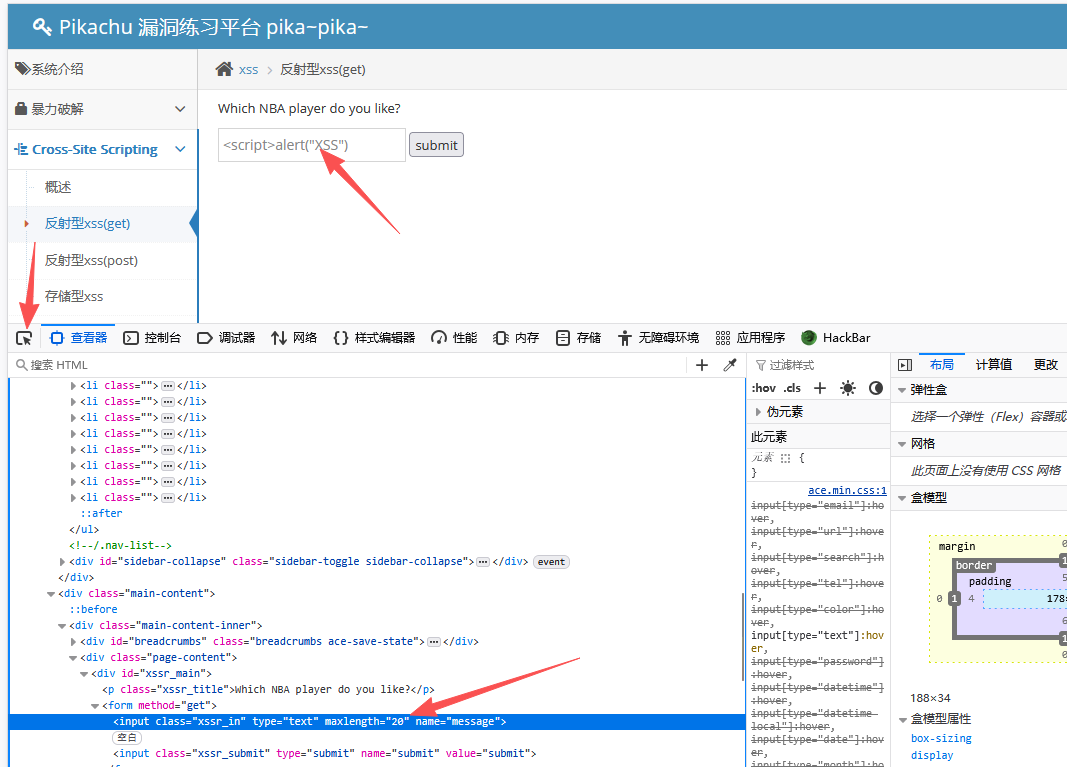1067x767 pixels.
Task: Open the HackBar panel
Action: (836, 338)
